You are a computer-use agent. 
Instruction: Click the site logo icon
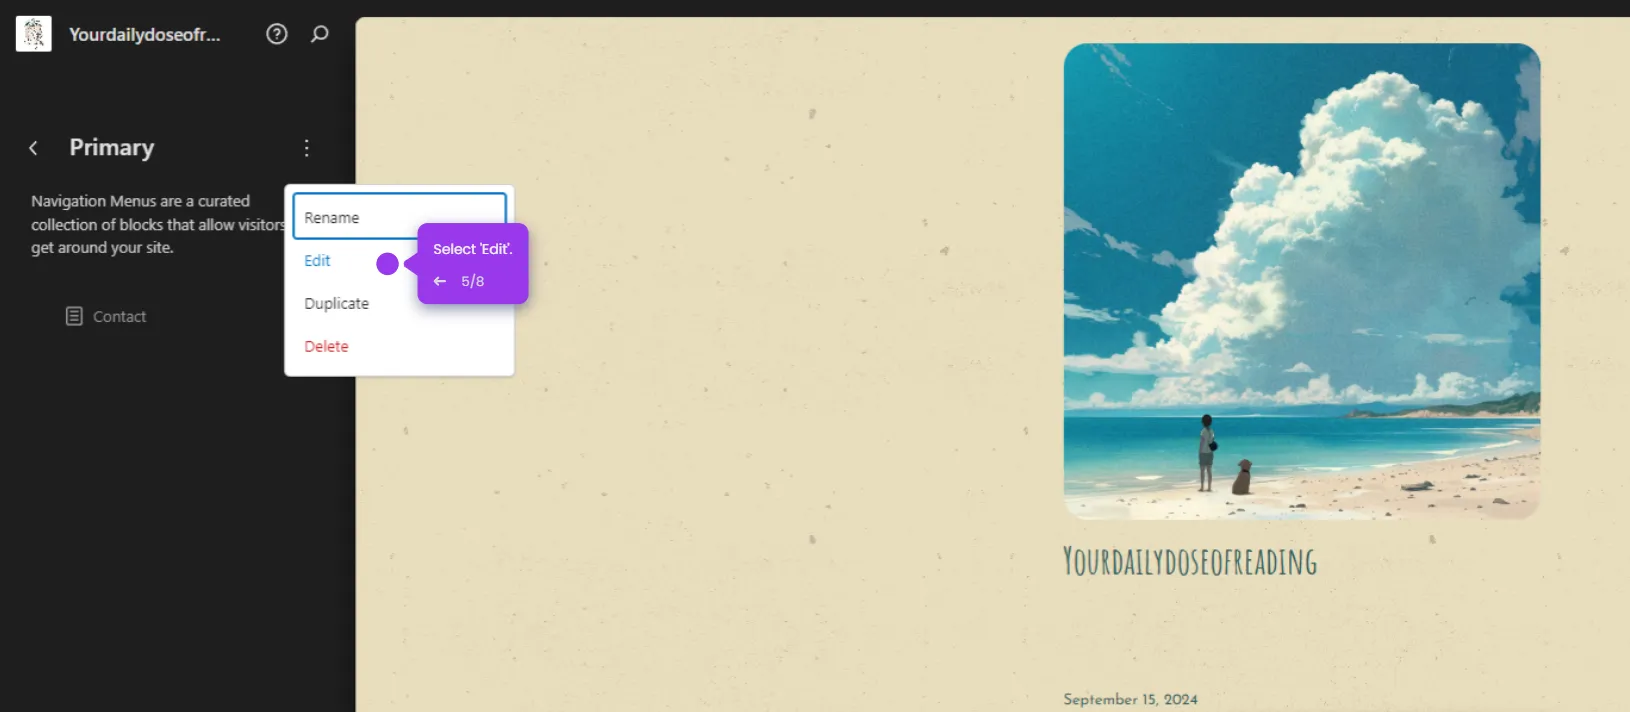tap(34, 34)
